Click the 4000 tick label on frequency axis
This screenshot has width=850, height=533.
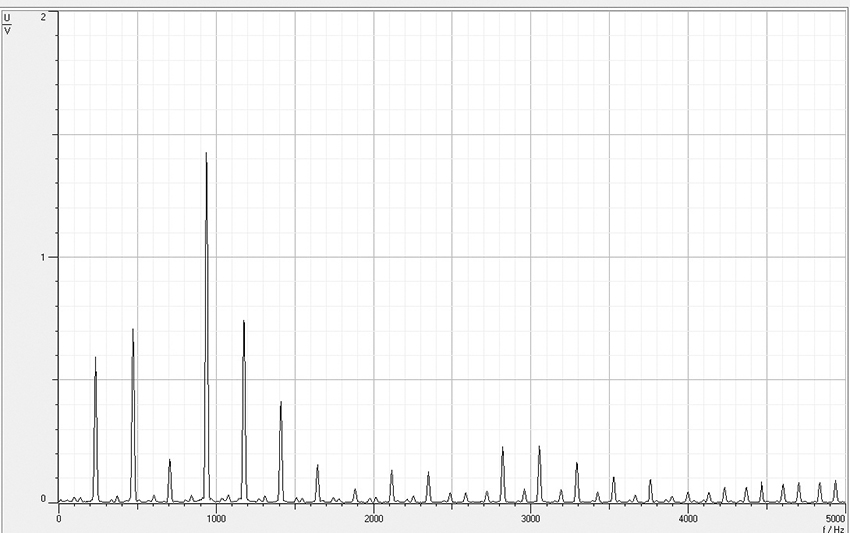(x=687, y=518)
